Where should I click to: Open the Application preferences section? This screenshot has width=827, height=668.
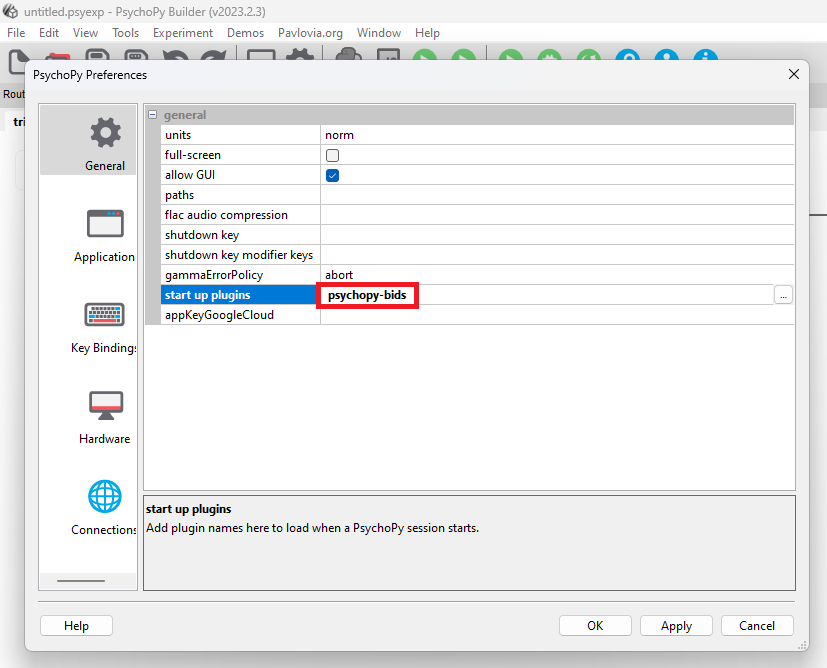(105, 236)
